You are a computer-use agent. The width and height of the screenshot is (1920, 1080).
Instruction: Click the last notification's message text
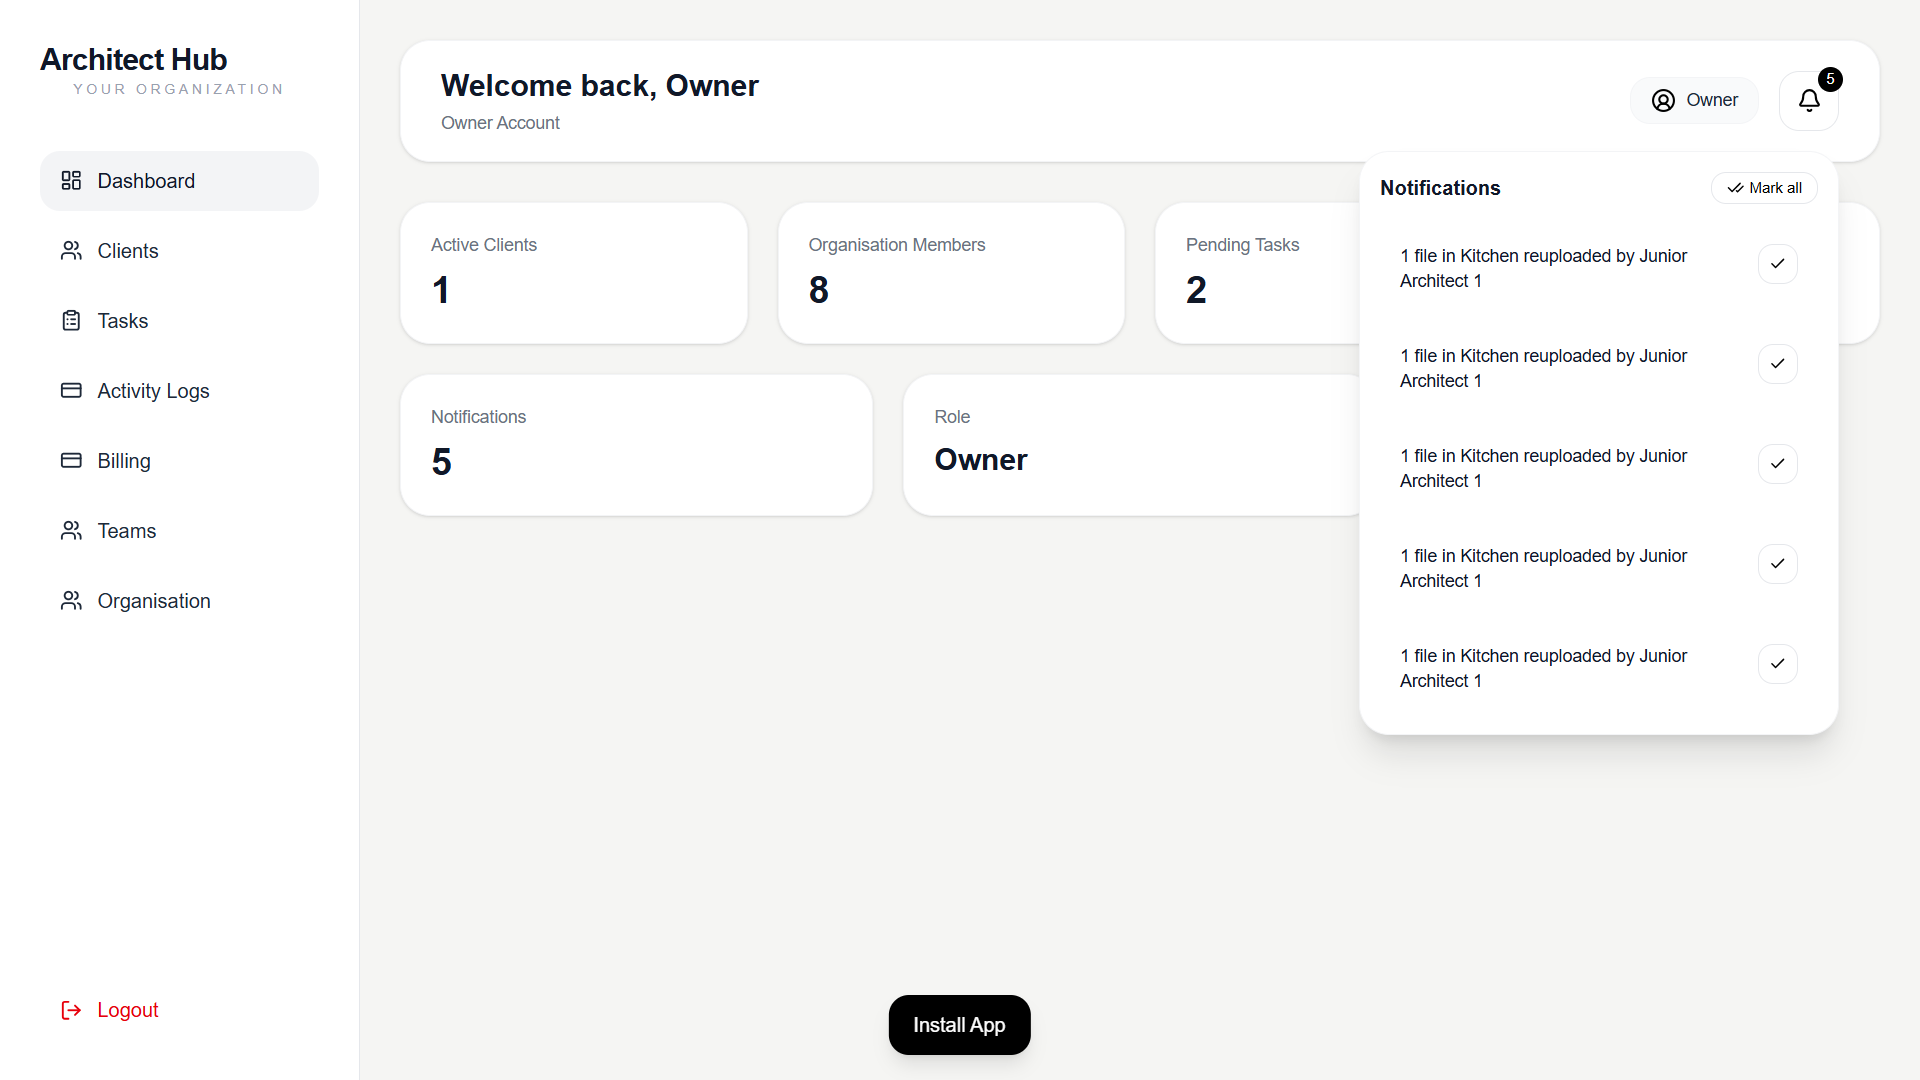[x=1543, y=668]
